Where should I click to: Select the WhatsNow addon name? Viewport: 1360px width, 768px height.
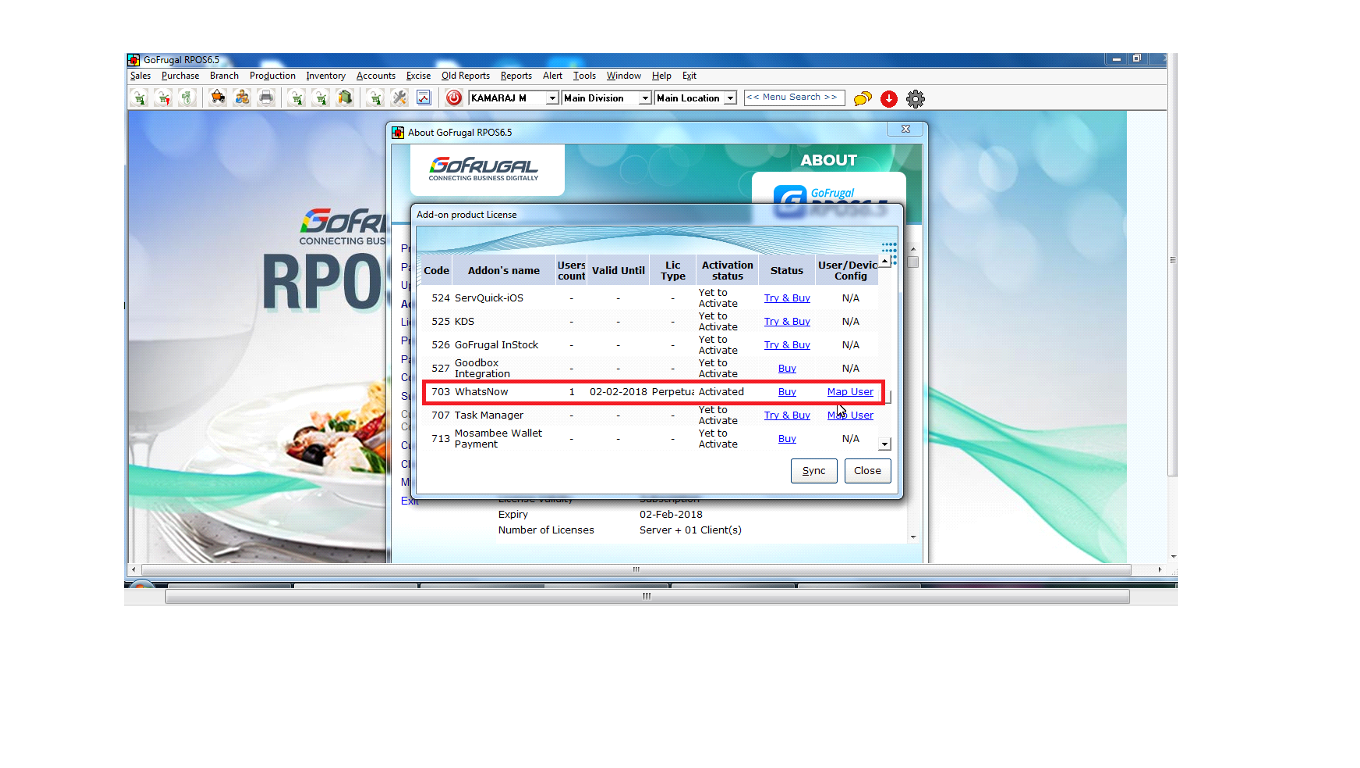483,392
